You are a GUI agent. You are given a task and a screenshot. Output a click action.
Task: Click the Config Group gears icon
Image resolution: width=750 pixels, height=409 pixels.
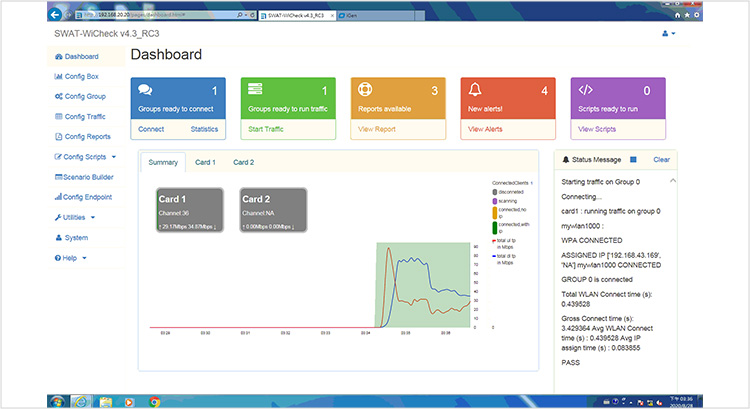click(x=59, y=97)
